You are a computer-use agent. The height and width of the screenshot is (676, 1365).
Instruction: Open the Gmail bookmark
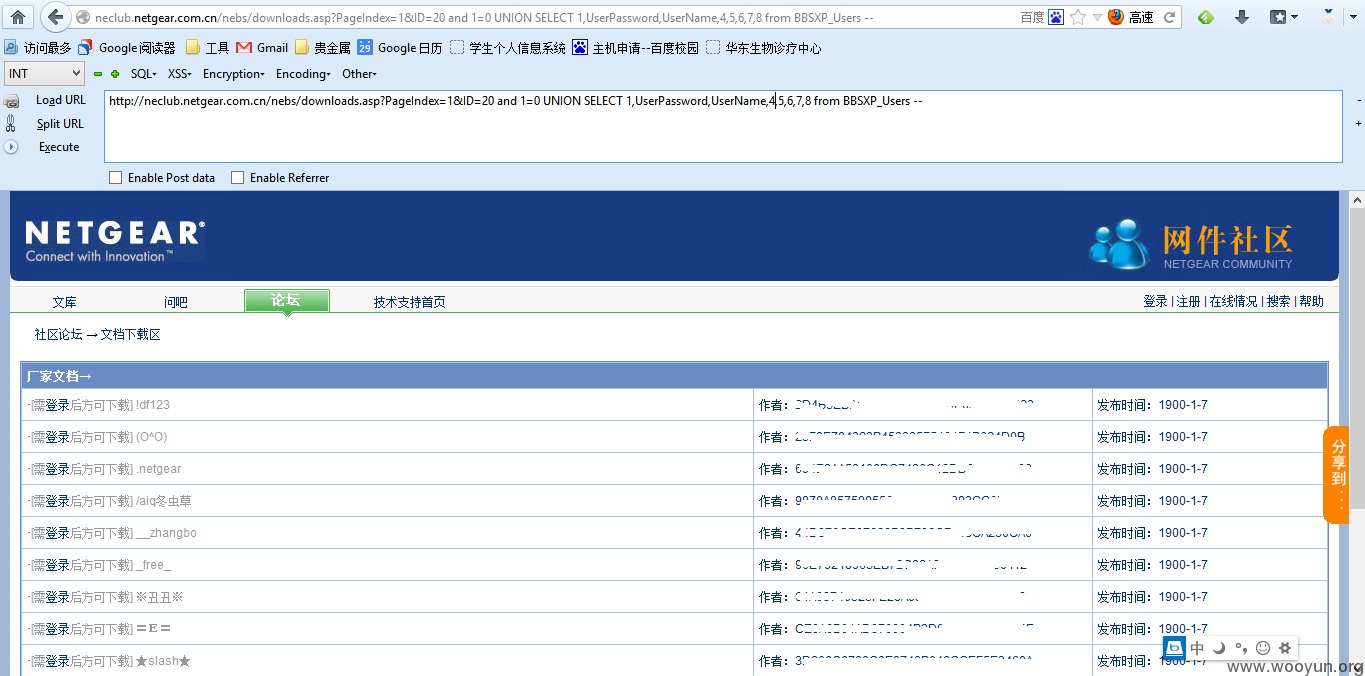[262, 47]
